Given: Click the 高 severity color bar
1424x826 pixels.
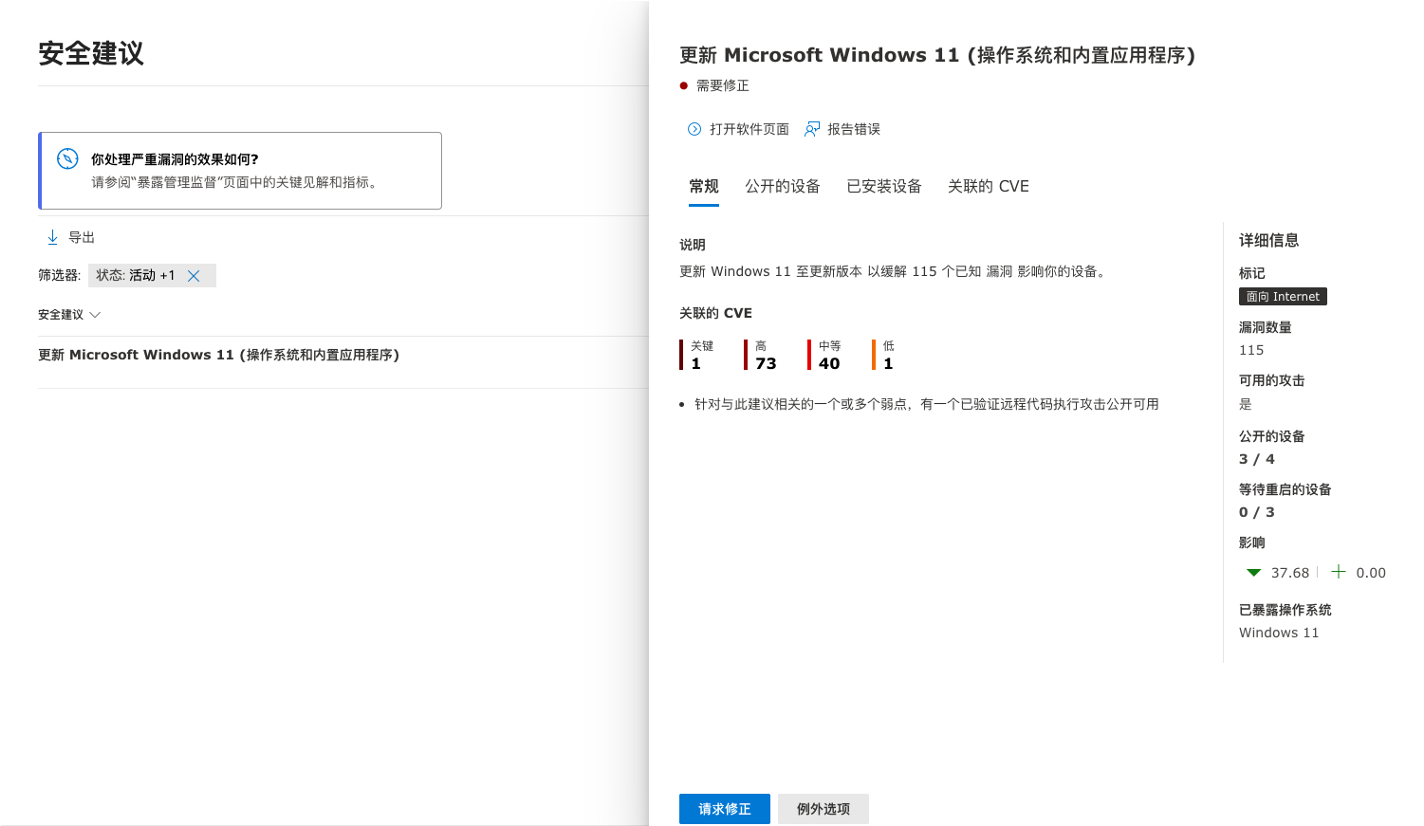Looking at the screenshot, I should (746, 355).
